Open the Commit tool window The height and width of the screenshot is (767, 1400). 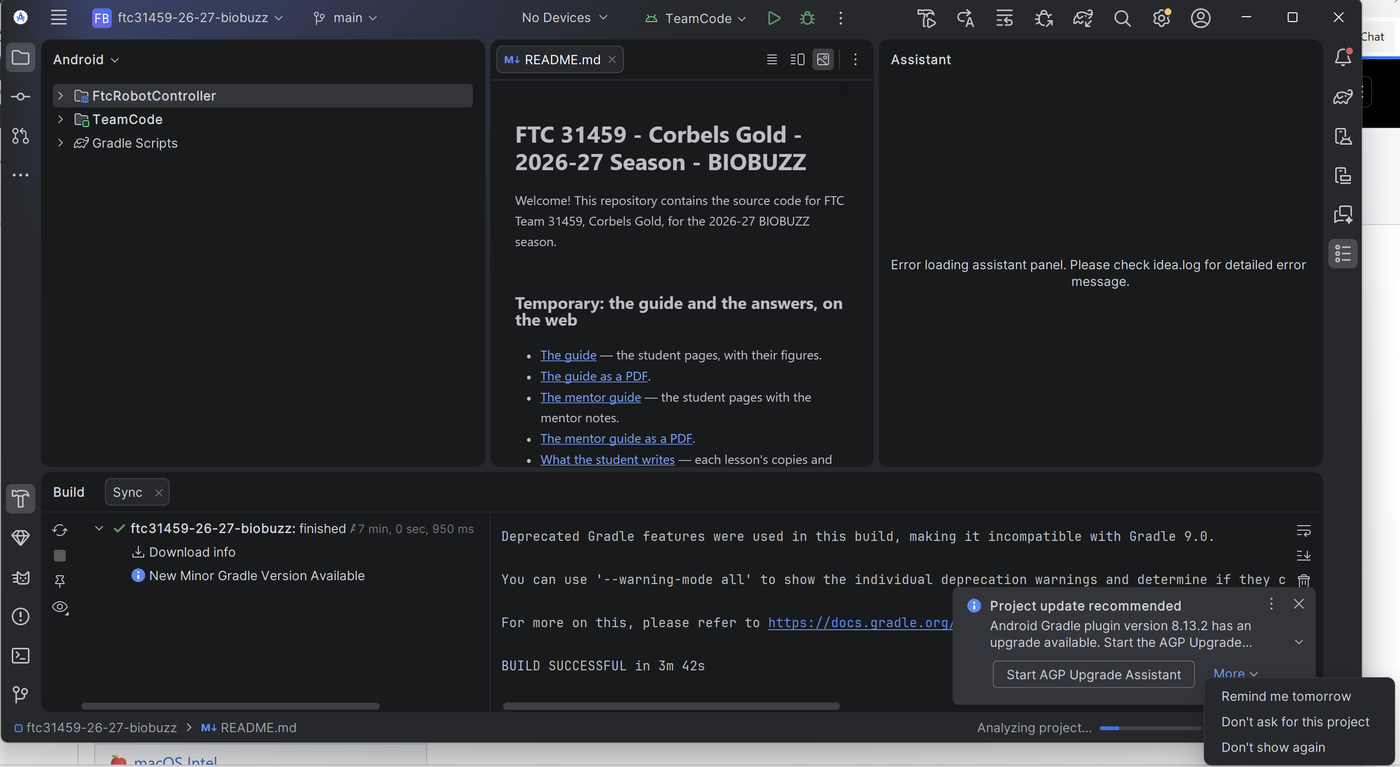(21, 97)
